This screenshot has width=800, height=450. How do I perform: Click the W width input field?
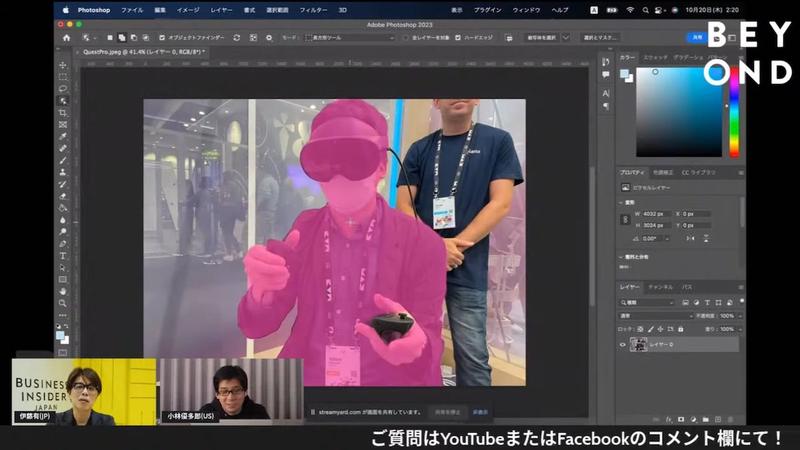click(656, 214)
